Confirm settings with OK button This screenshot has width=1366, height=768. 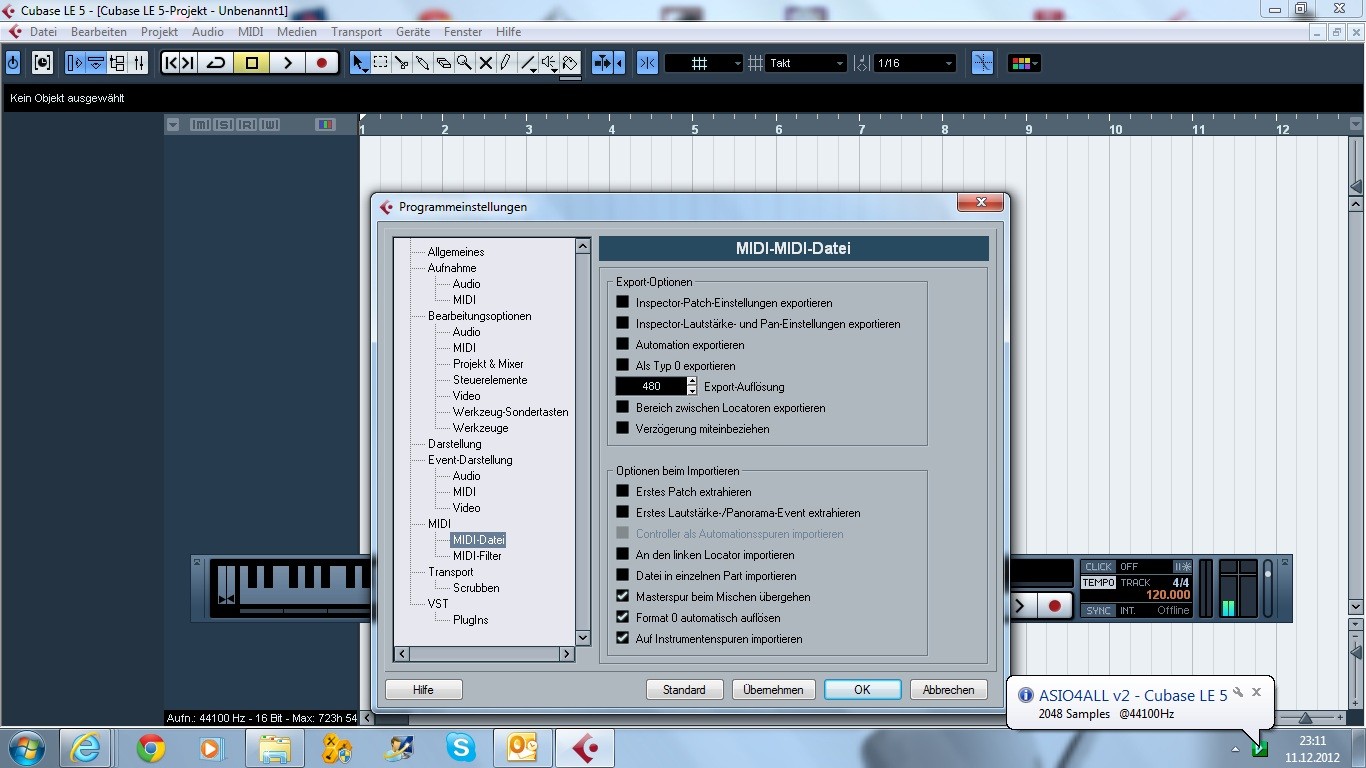(862, 690)
